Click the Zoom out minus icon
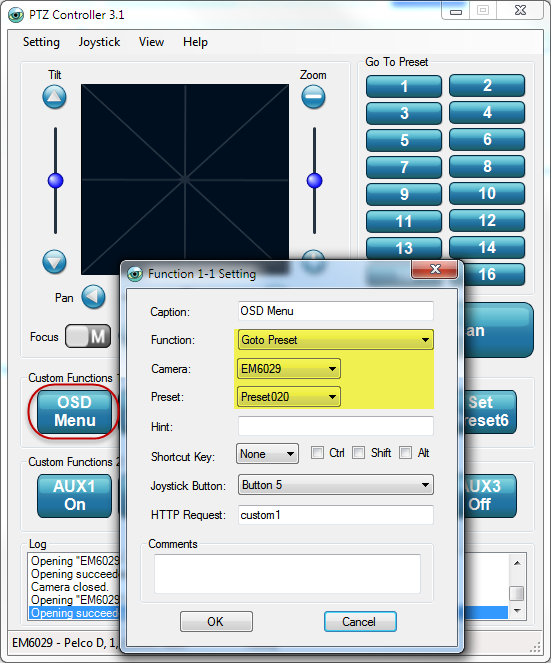The height and width of the screenshot is (663, 551). click(313, 97)
